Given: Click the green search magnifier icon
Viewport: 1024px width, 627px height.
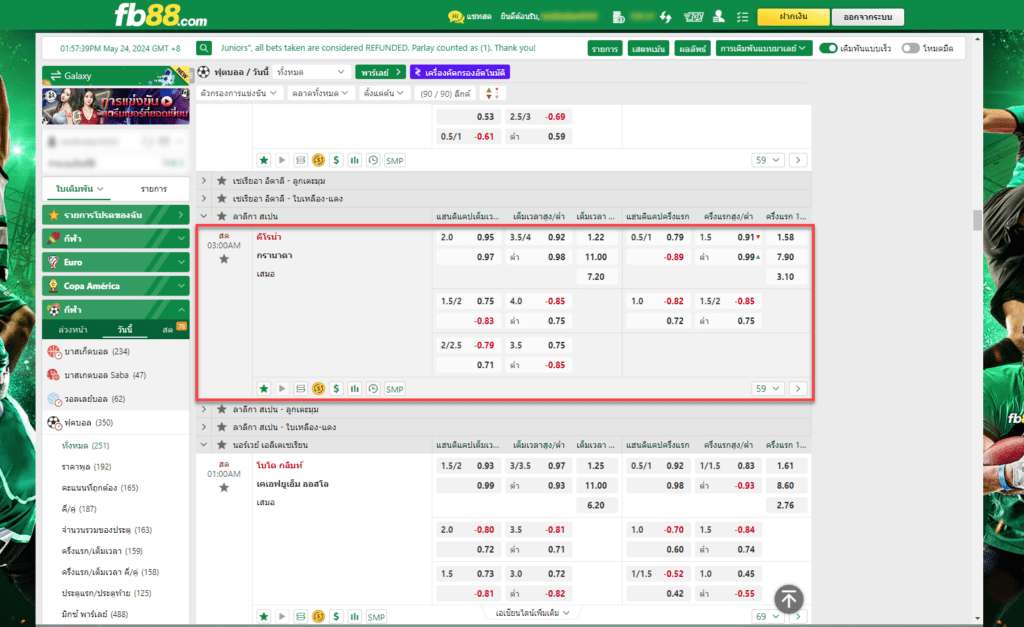Looking at the screenshot, I should click(x=204, y=48).
